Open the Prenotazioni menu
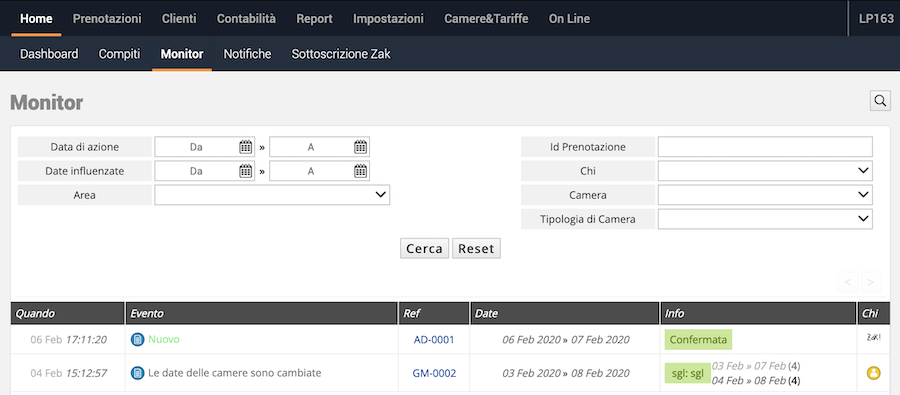The width and height of the screenshot is (900, 395). click(x=107, y=18)
